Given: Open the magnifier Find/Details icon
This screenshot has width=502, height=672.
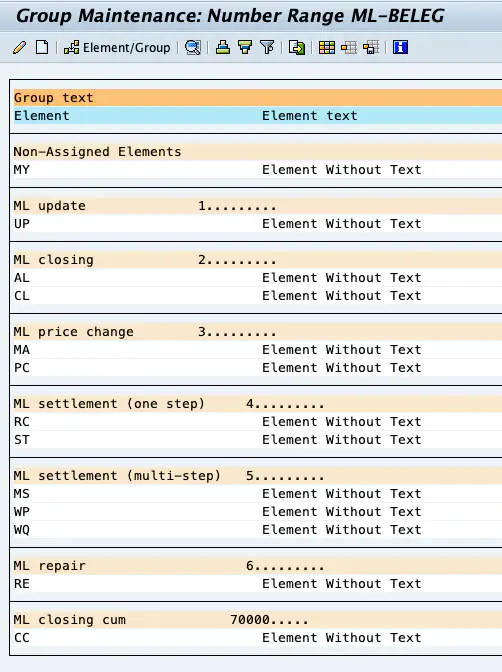Looking at the screenshot, I should coord(192,47).
